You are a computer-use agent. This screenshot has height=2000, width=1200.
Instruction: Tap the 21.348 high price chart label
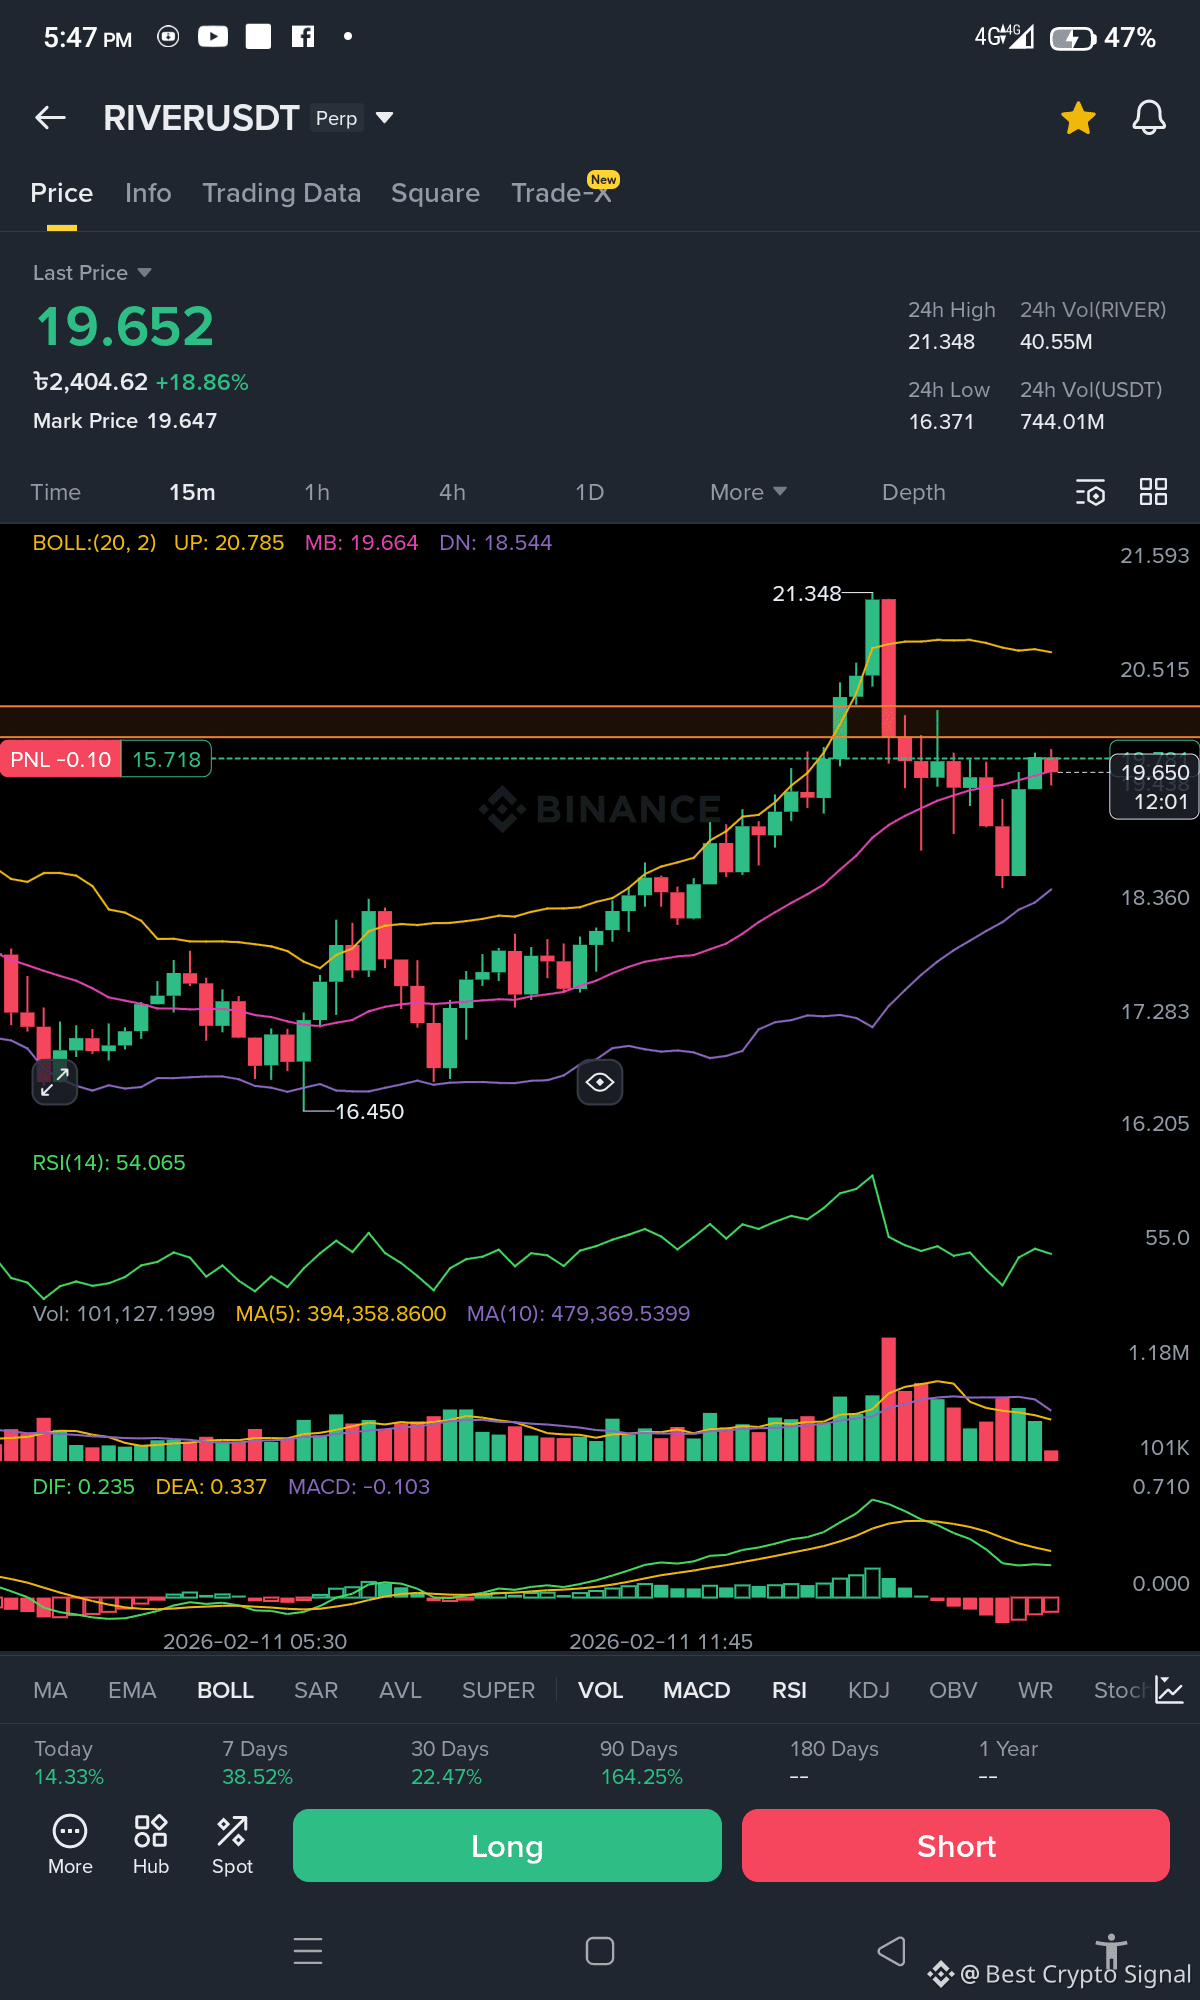(x=807, y=594)
